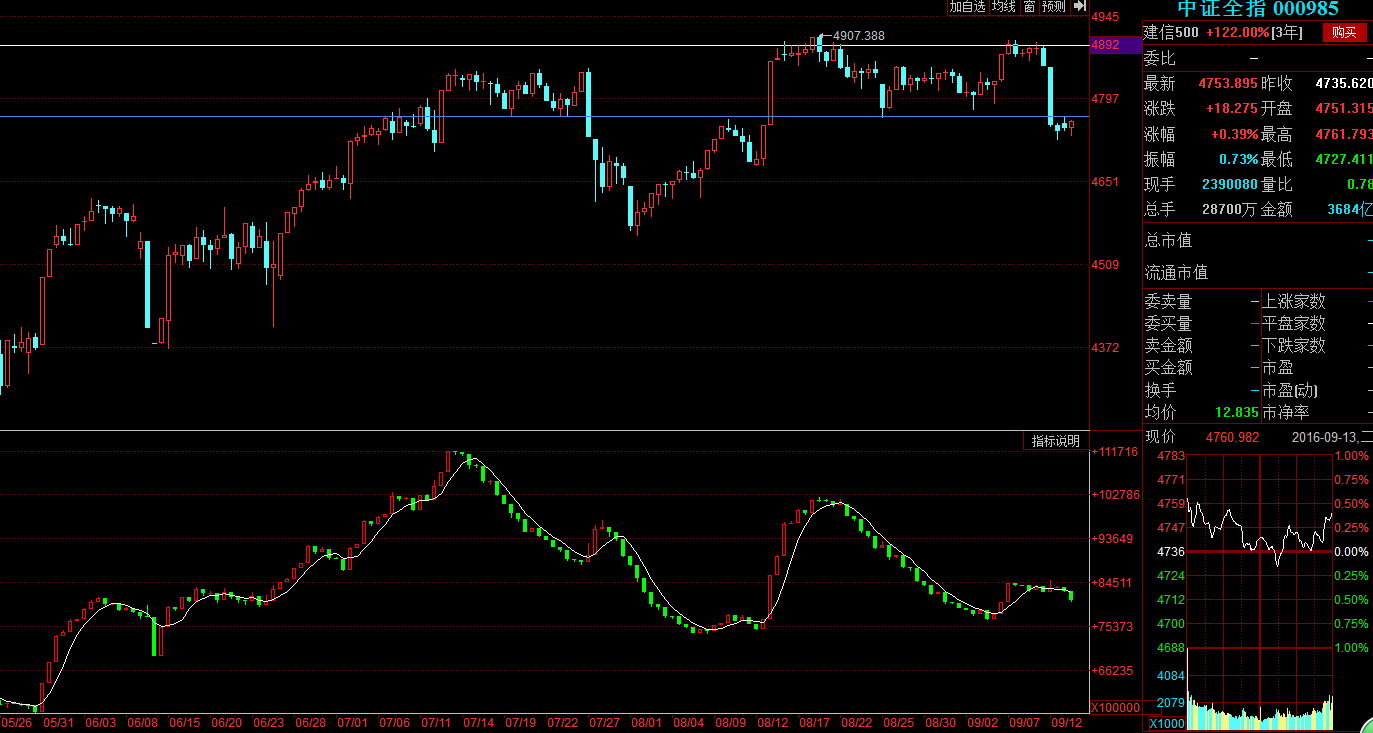Select the 中证全指 000985 title
The width and height of the screenshot is (1373, 733).
point(1258,8)
